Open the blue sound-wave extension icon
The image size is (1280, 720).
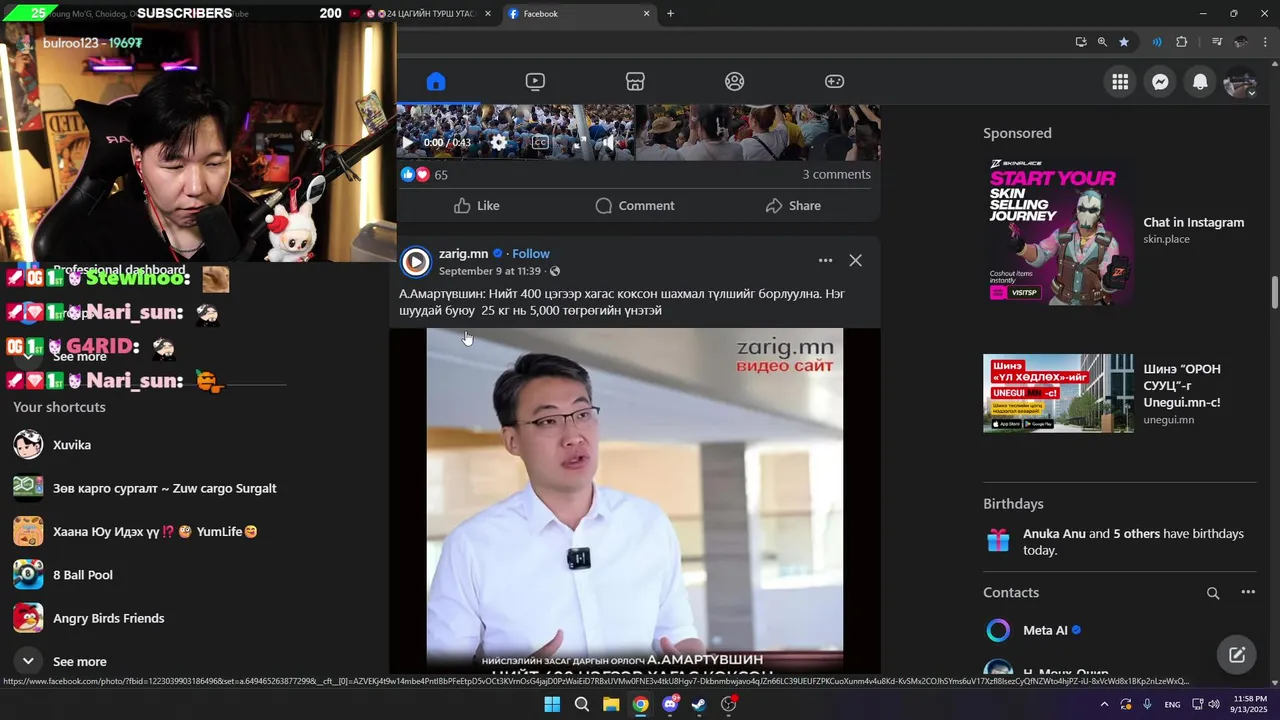[x=1157, y=42]
